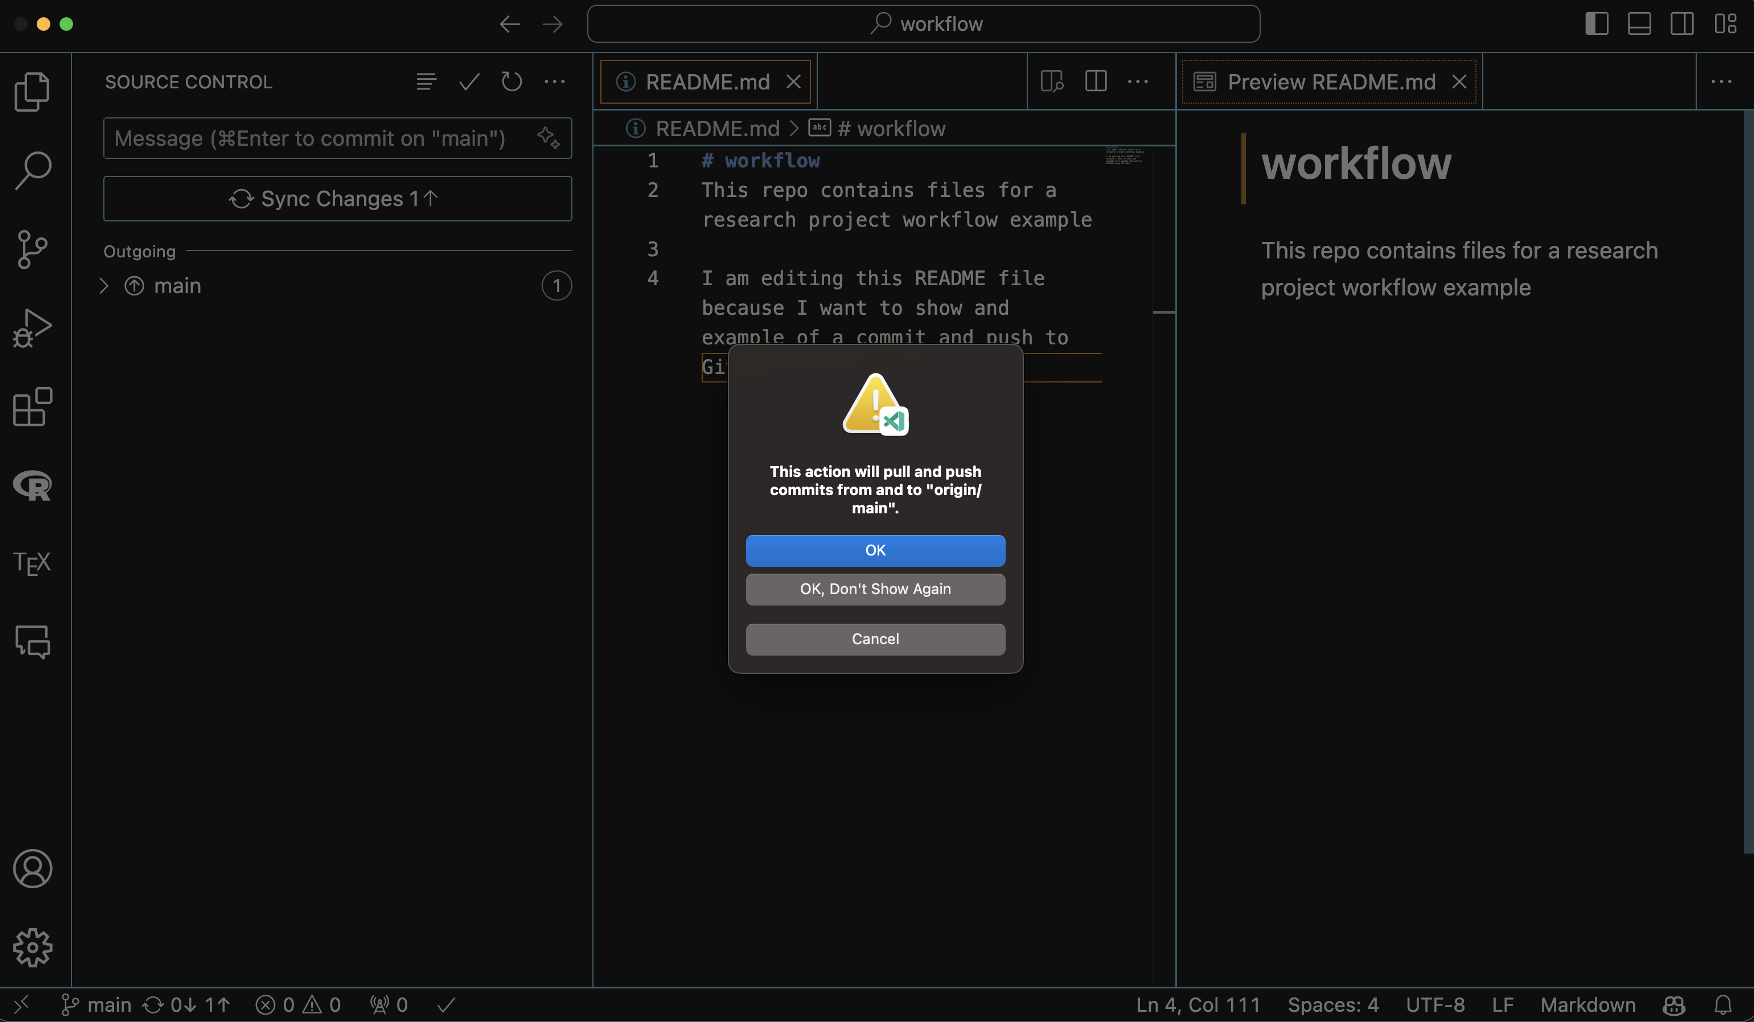Select the README.md editor tab
Viewport: 1754px width, 1022px height.
pos(708,82)
